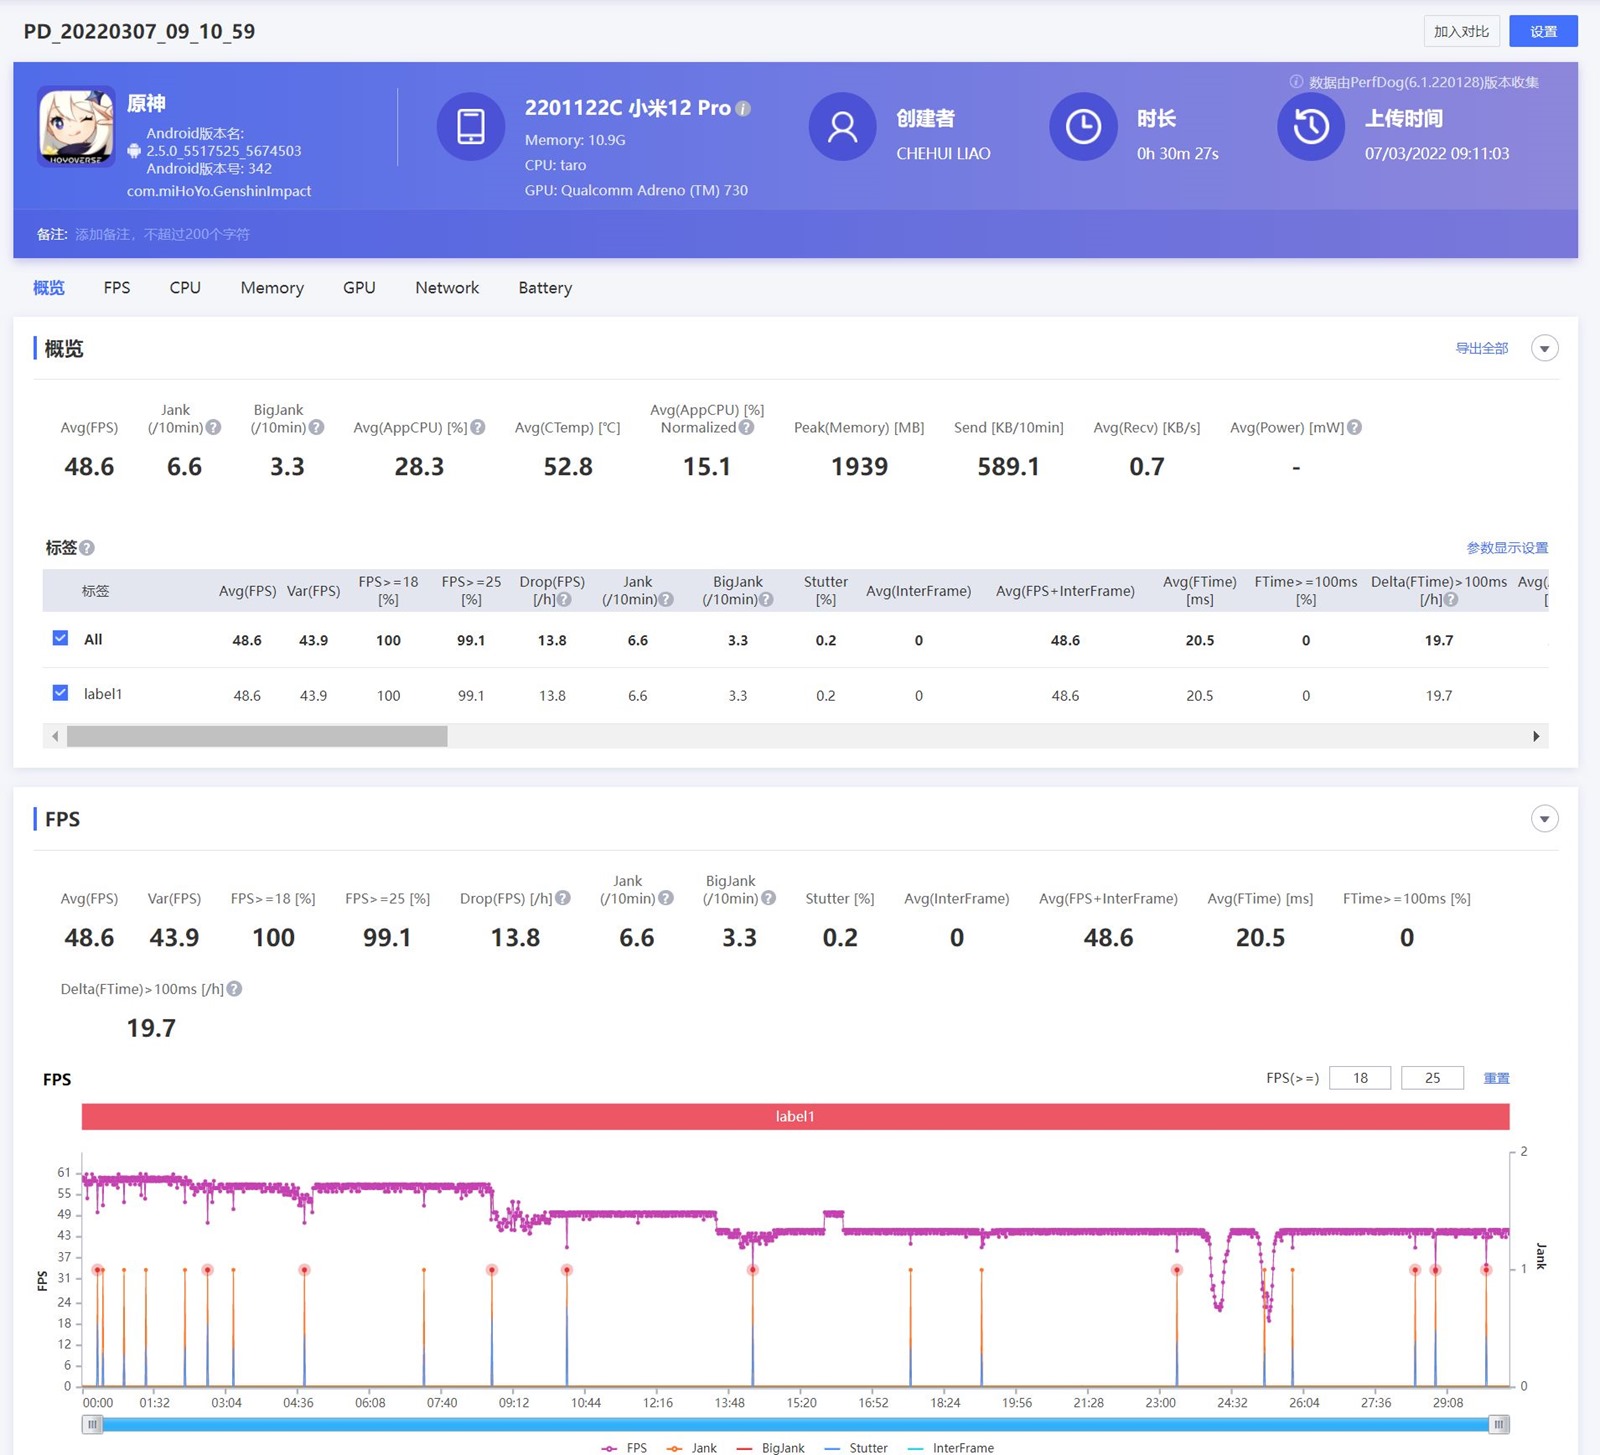Click the chart timeline range slider's left handle

point(93,1424)
